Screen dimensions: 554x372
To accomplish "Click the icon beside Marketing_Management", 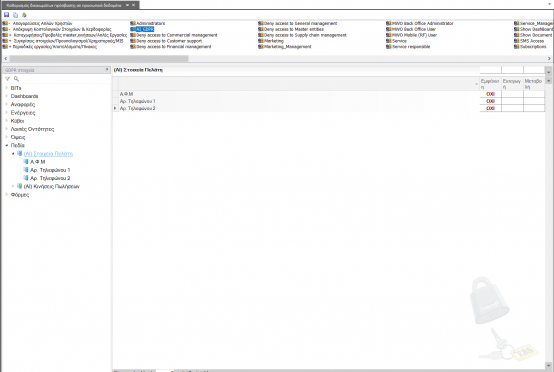I will [x=261, y=47].
